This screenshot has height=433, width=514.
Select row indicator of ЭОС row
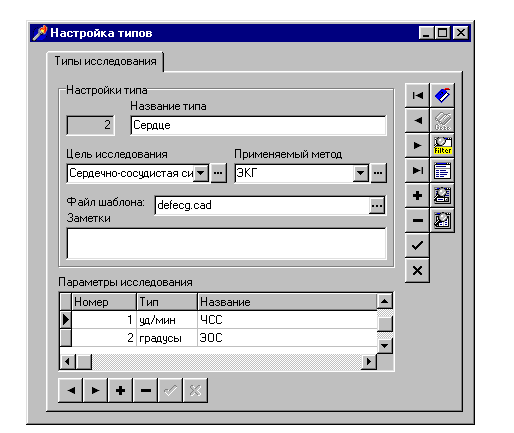pyautogui.click(x=66, y=338)
